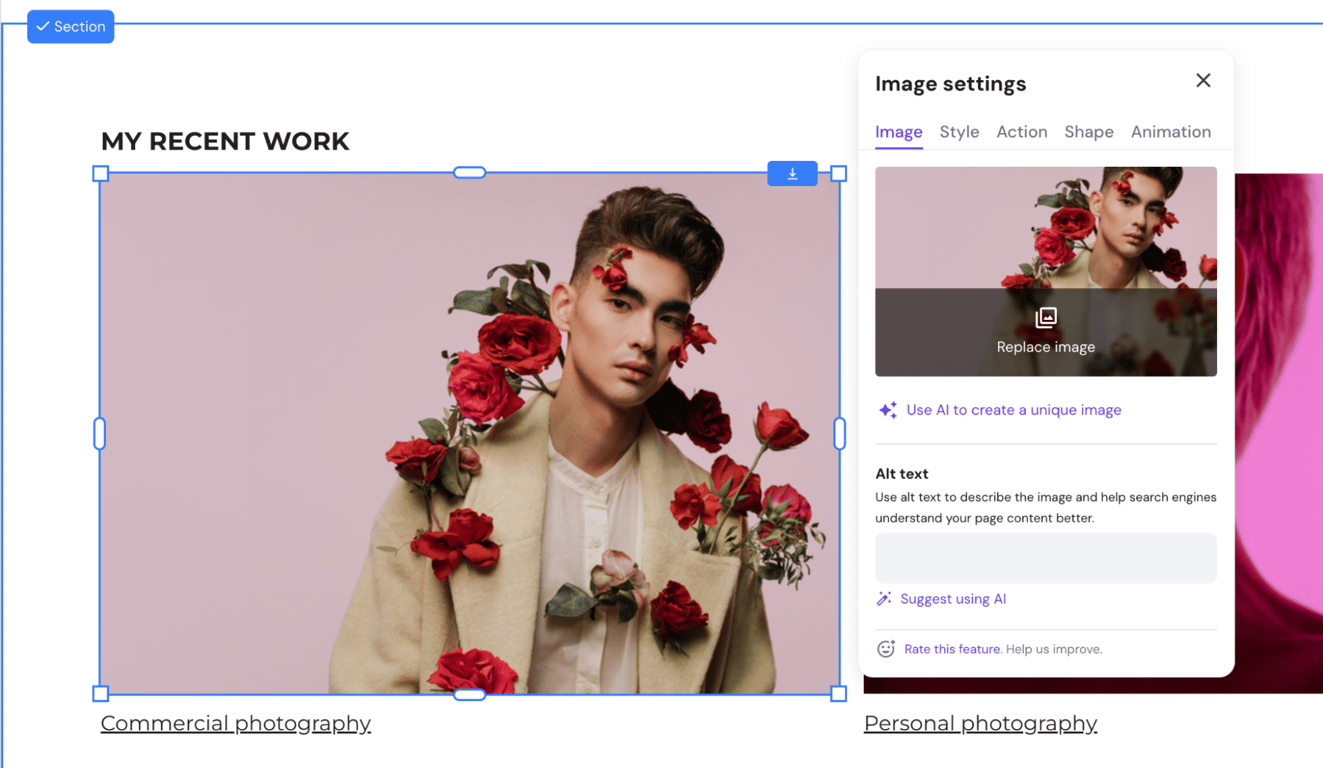Open the Action tab
The width and height of the screenshot is (1323, 768).
point(1021,131)
